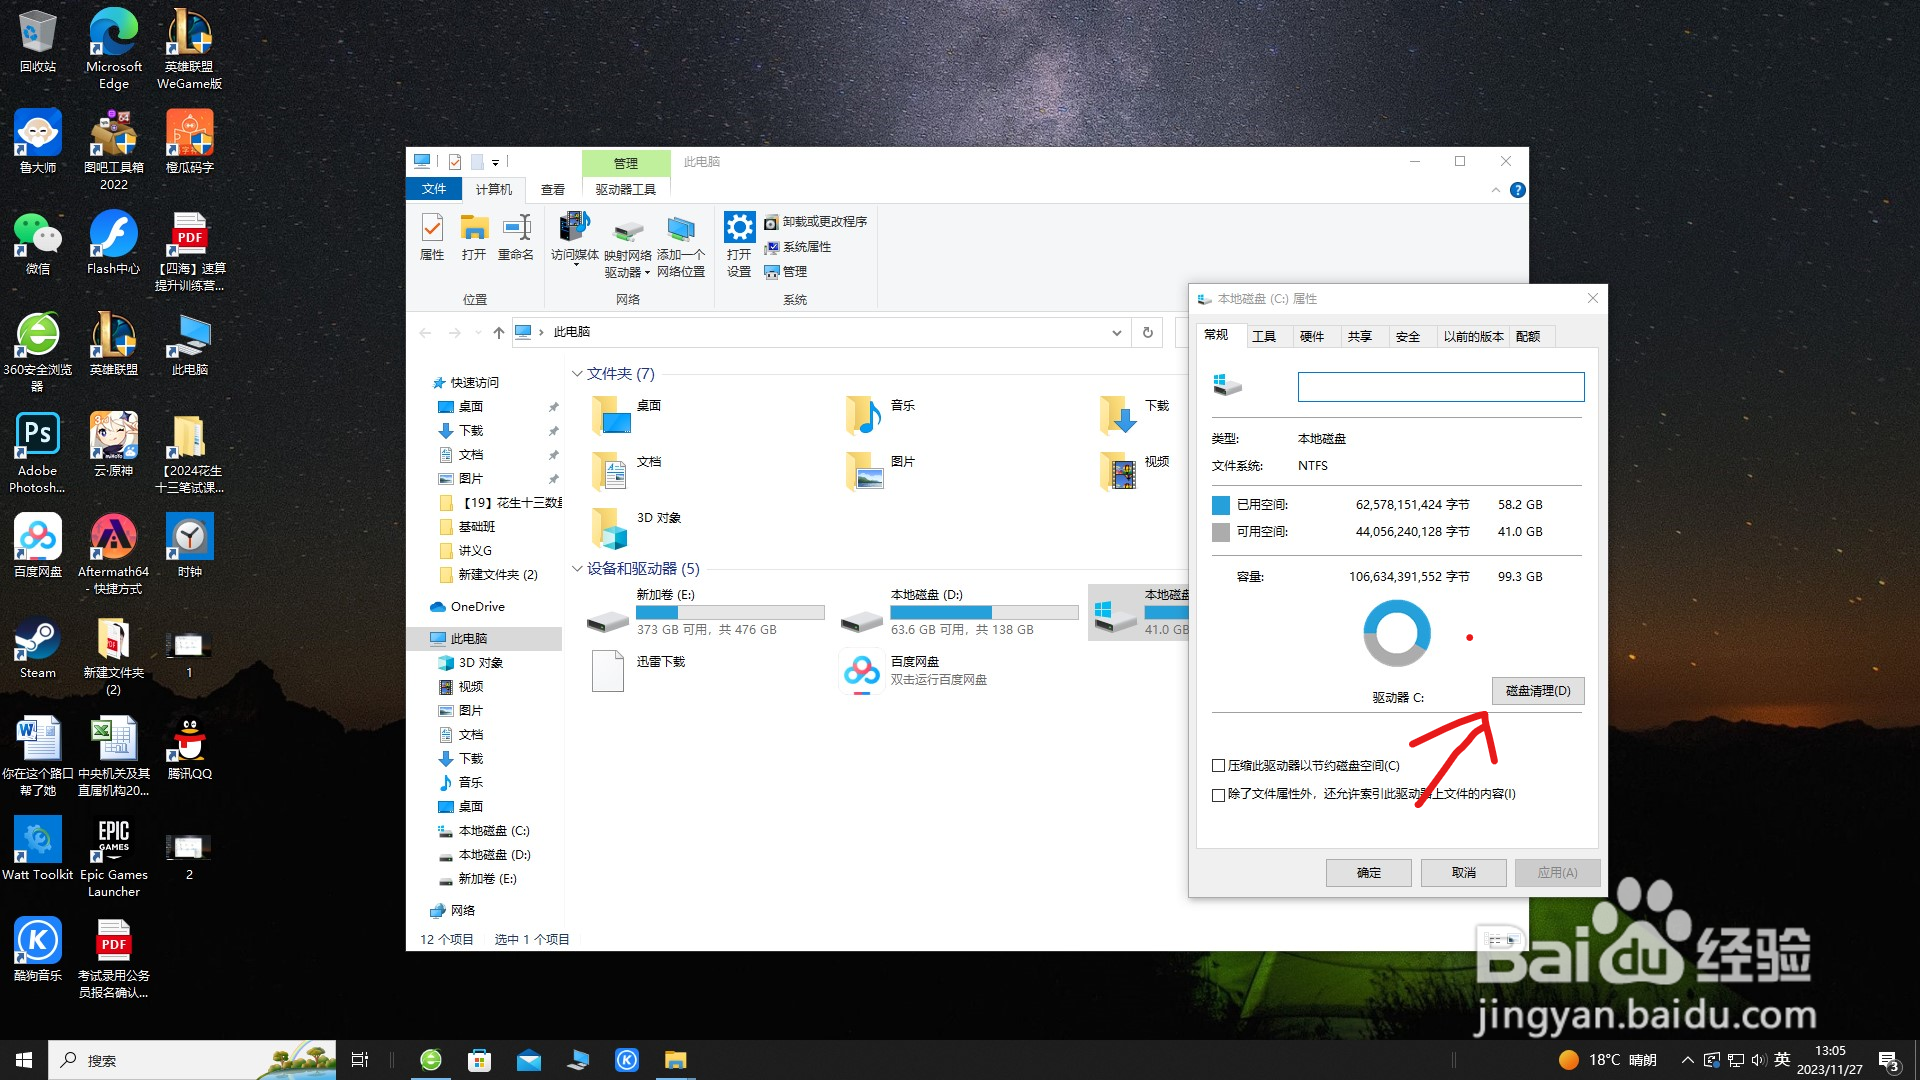Click the refresh icon beside the address bar
This screenshot has height=1080, width=1920.
point(1148,332)
